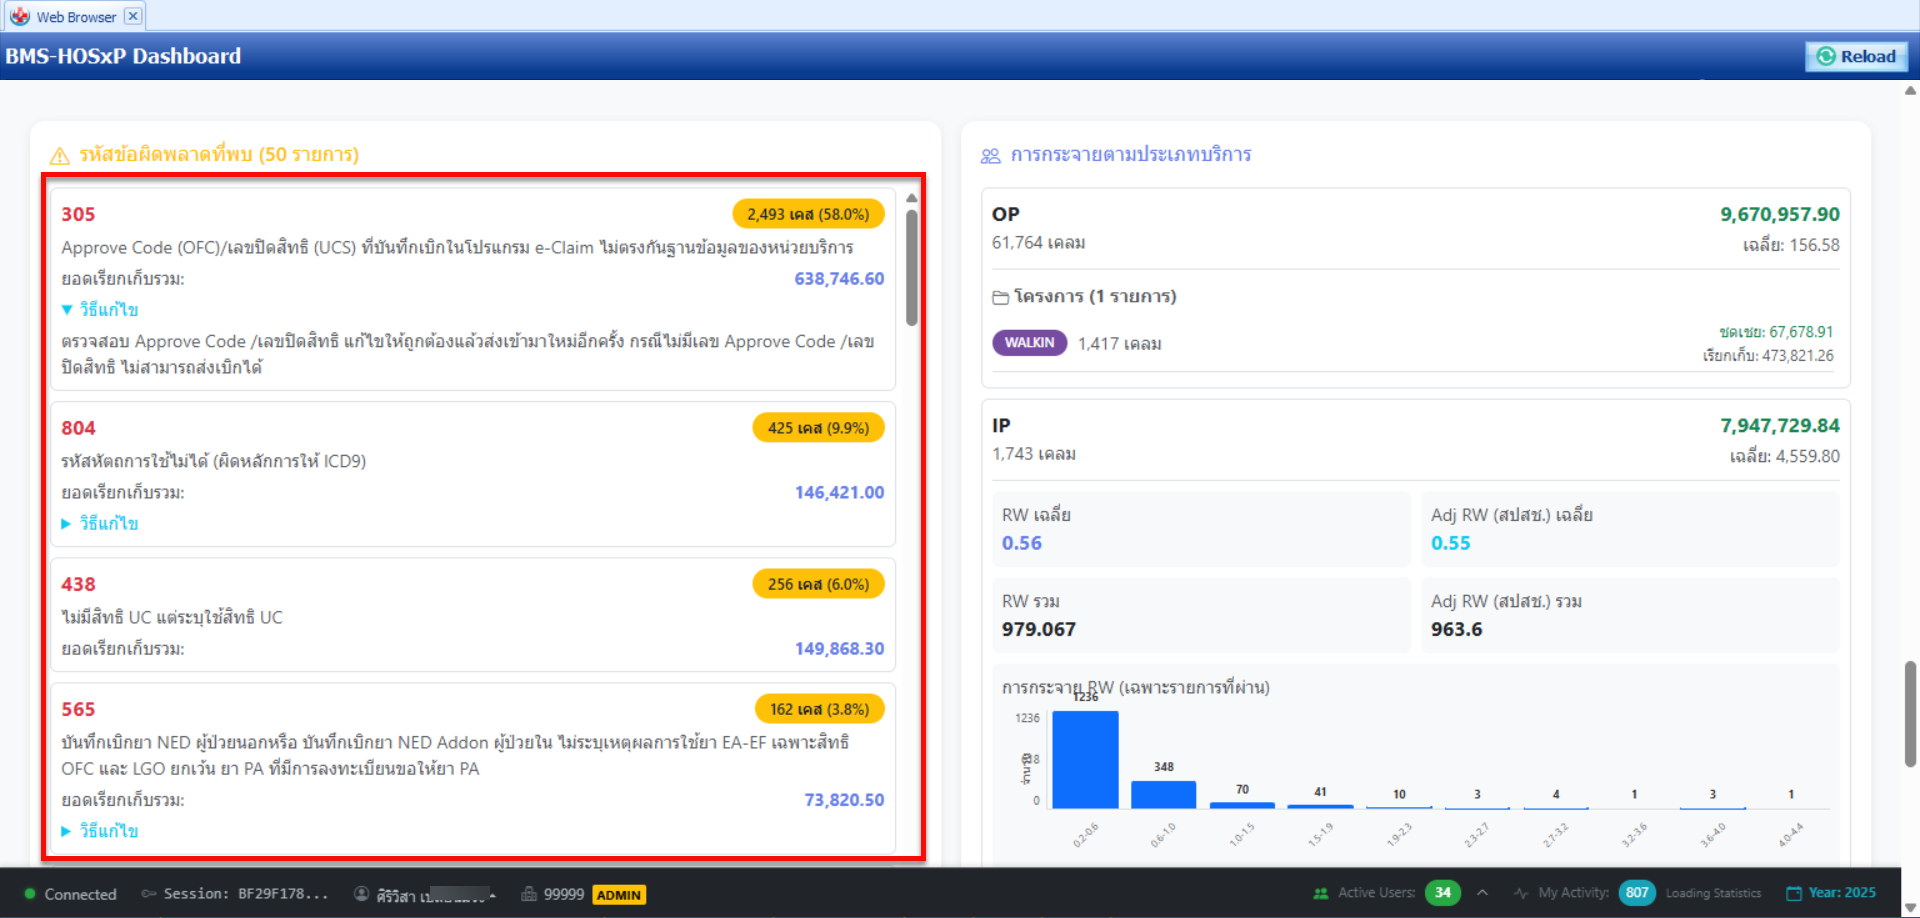Expand the Active Users chevron arrow
The image size is (1920, 918).
1482,892
